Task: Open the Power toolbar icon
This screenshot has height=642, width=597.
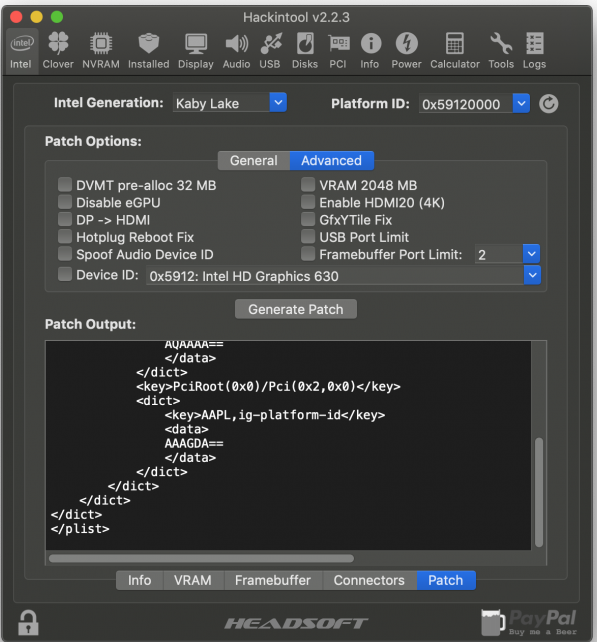Action: [x=406, y=51]
